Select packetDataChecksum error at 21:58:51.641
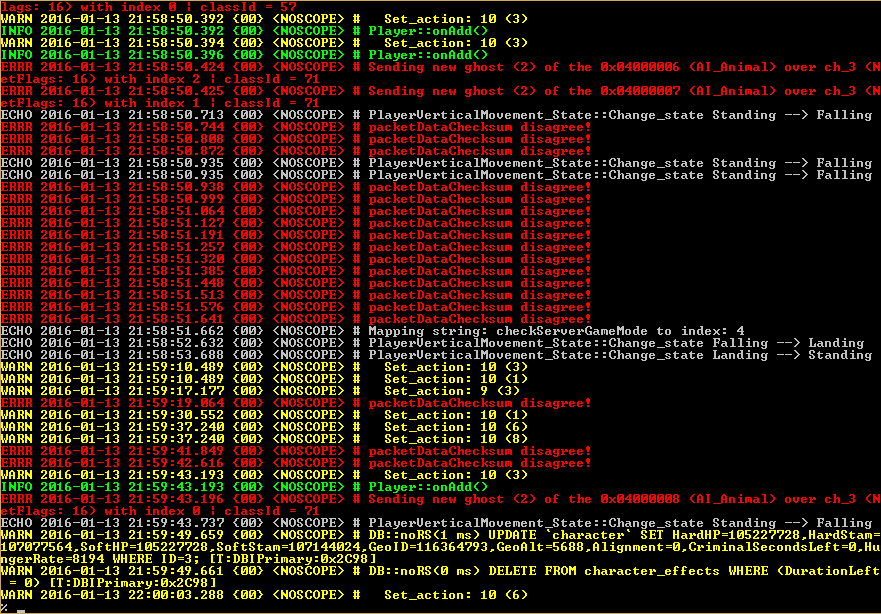Screen dimensions: 881x614 point(296,319)
